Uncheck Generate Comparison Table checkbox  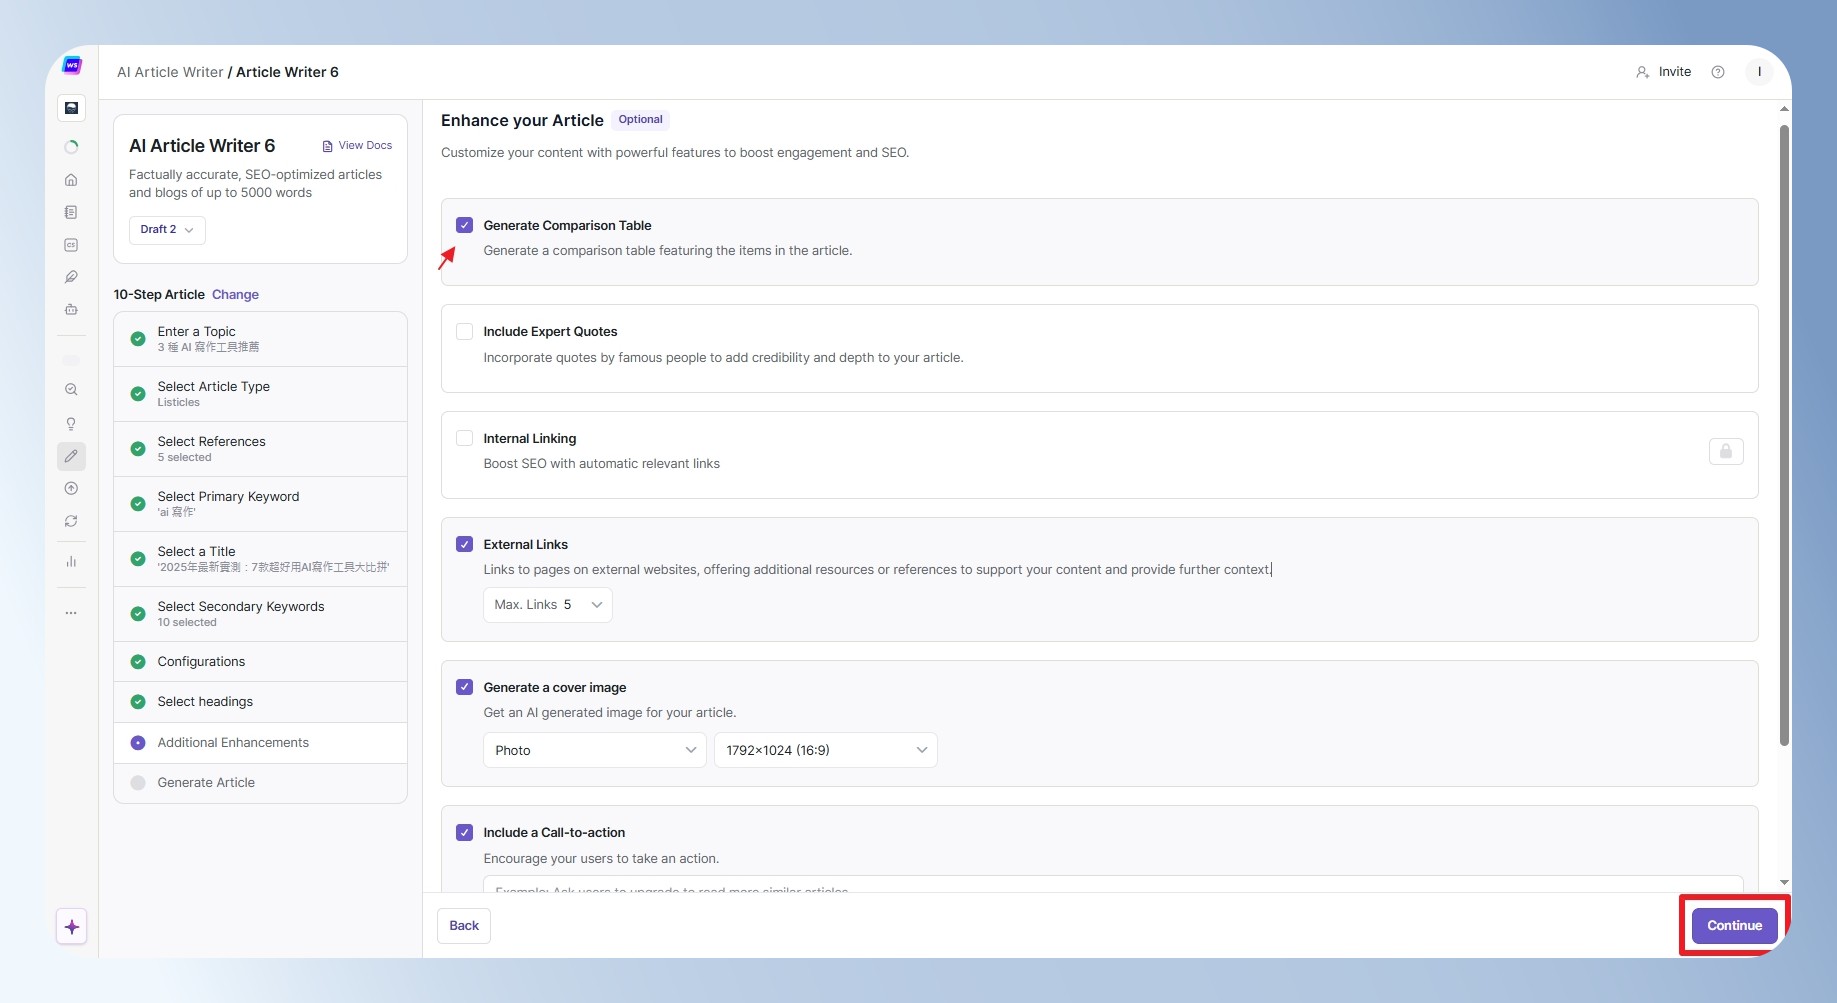(464, 225)
